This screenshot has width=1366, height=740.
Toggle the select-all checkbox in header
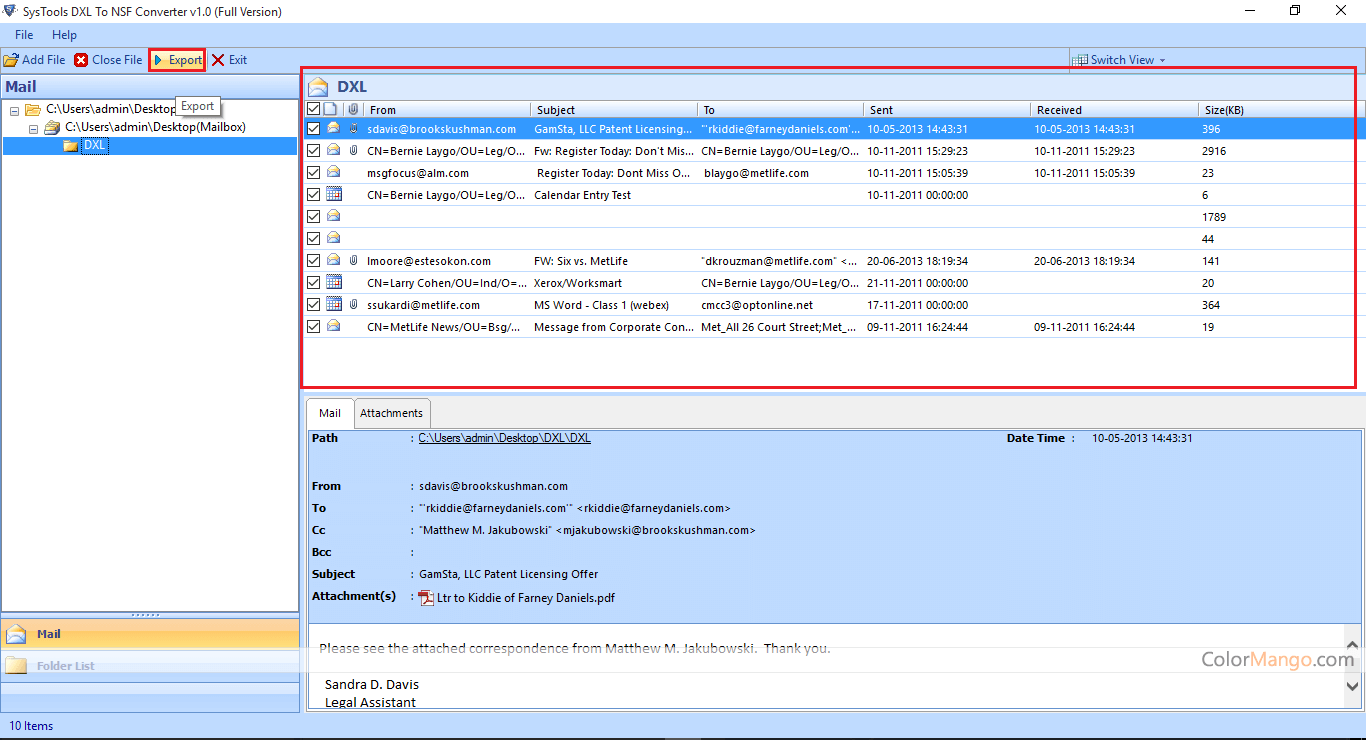pos(314,109)
